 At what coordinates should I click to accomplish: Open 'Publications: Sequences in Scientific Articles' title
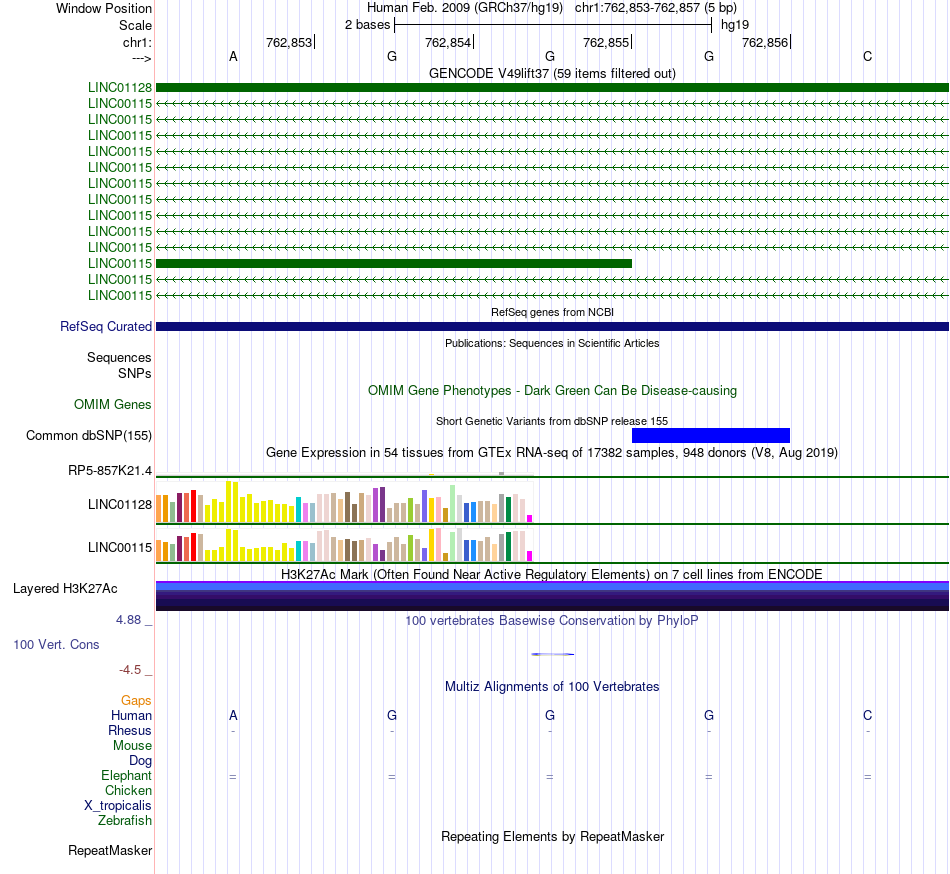tap(552, 343)
